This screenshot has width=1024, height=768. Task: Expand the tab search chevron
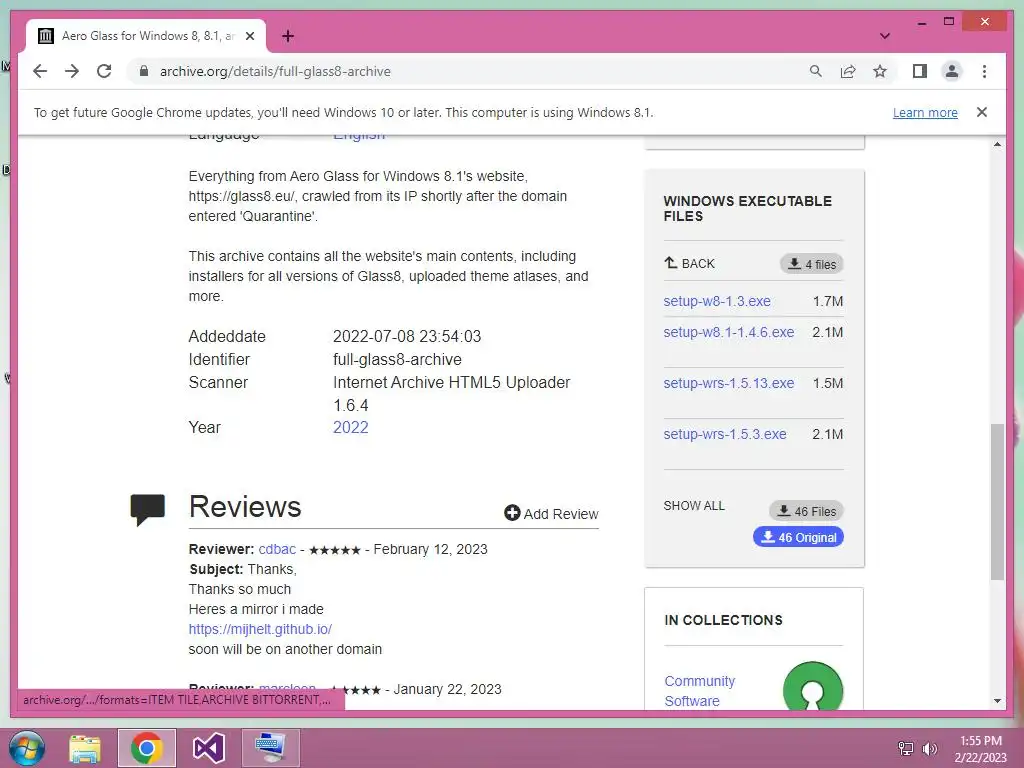point(885,36)
